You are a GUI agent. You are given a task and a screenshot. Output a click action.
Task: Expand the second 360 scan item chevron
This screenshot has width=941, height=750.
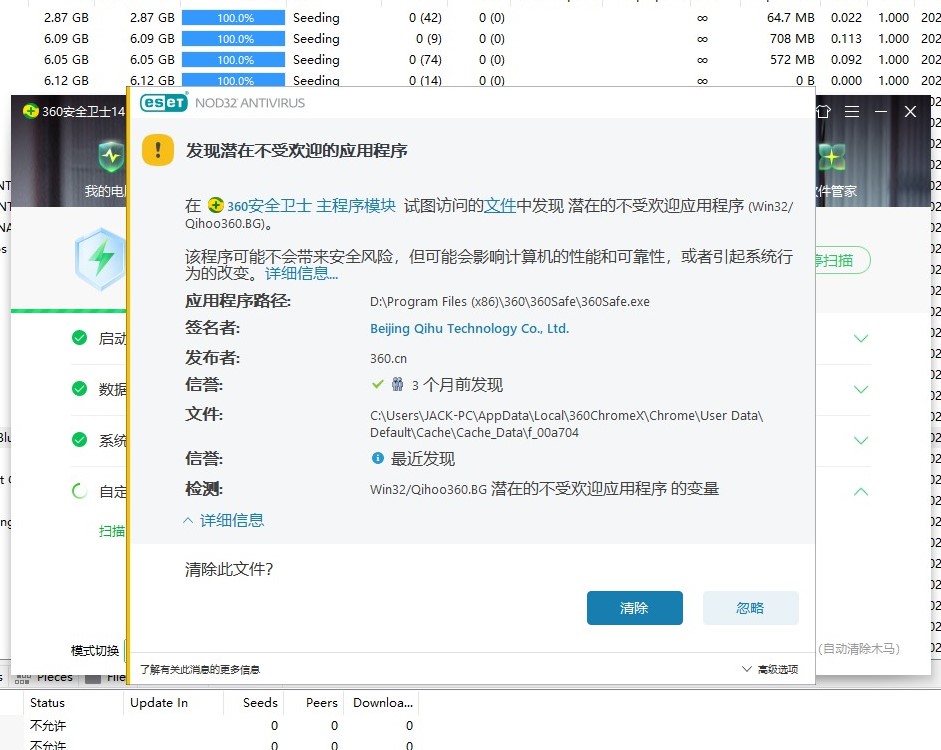point(861,389)
